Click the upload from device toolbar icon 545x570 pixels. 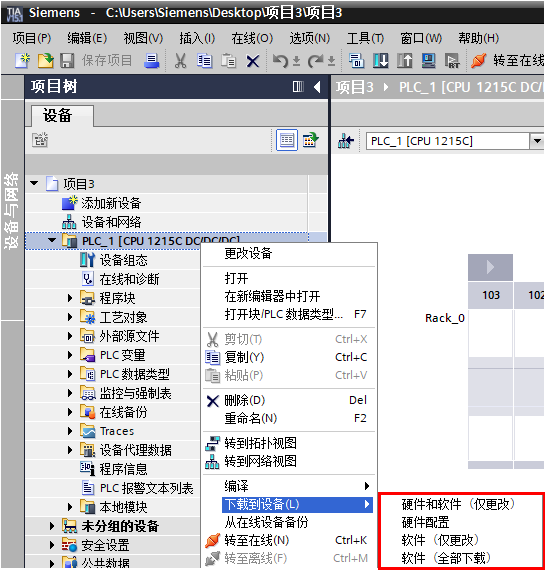point(404,60)
